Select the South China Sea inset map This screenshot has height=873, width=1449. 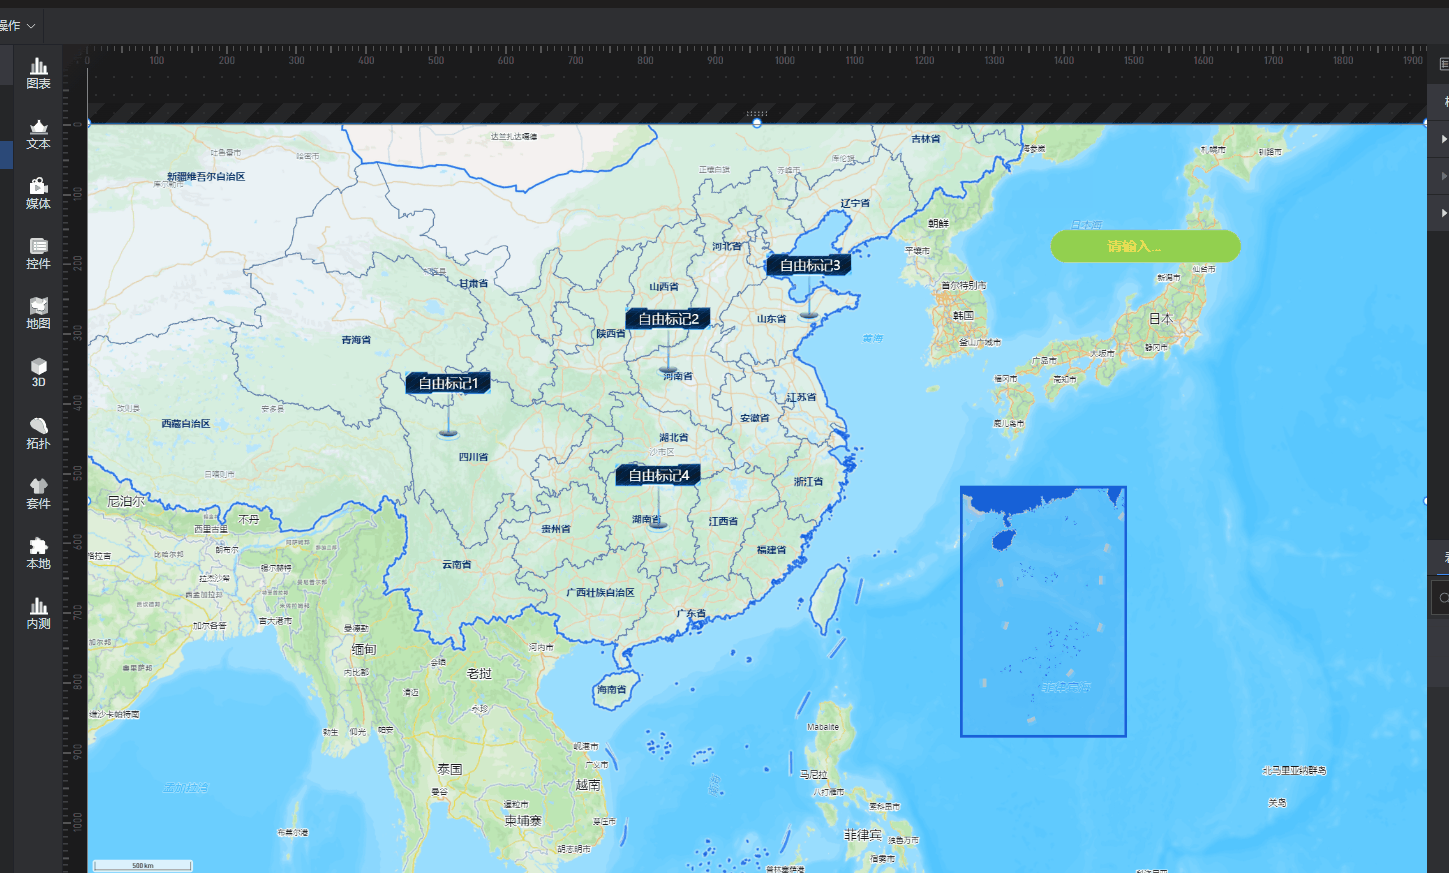click(x=1043, y=612)
